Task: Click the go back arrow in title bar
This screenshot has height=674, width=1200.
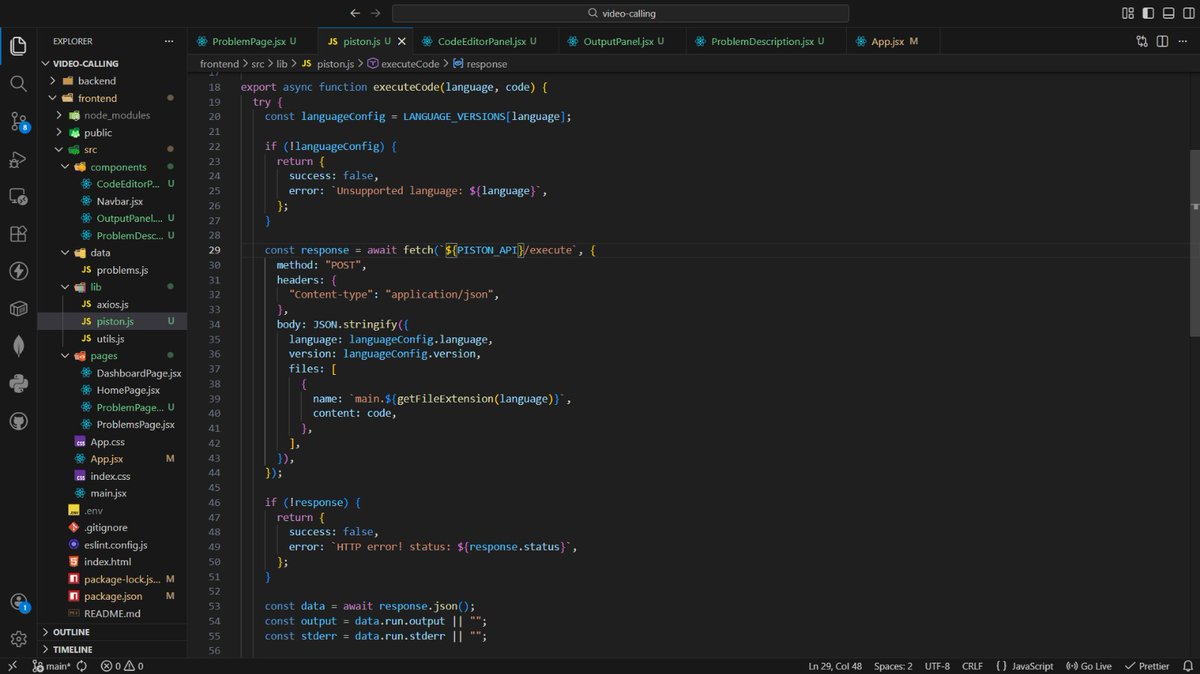Action: tap(355, 13)
